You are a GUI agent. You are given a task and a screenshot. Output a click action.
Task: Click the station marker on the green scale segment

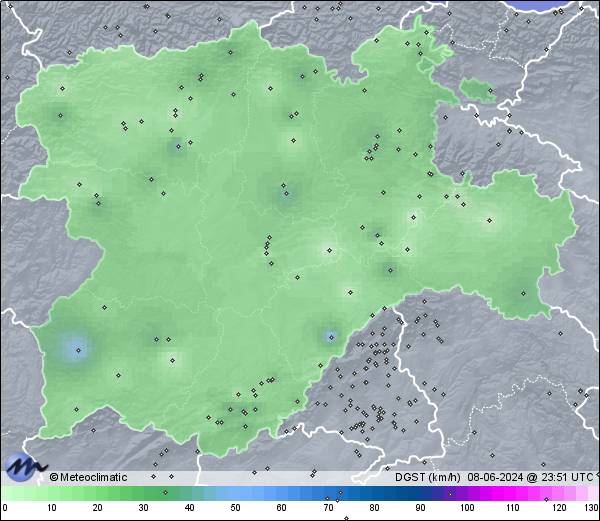coord(165,492)
